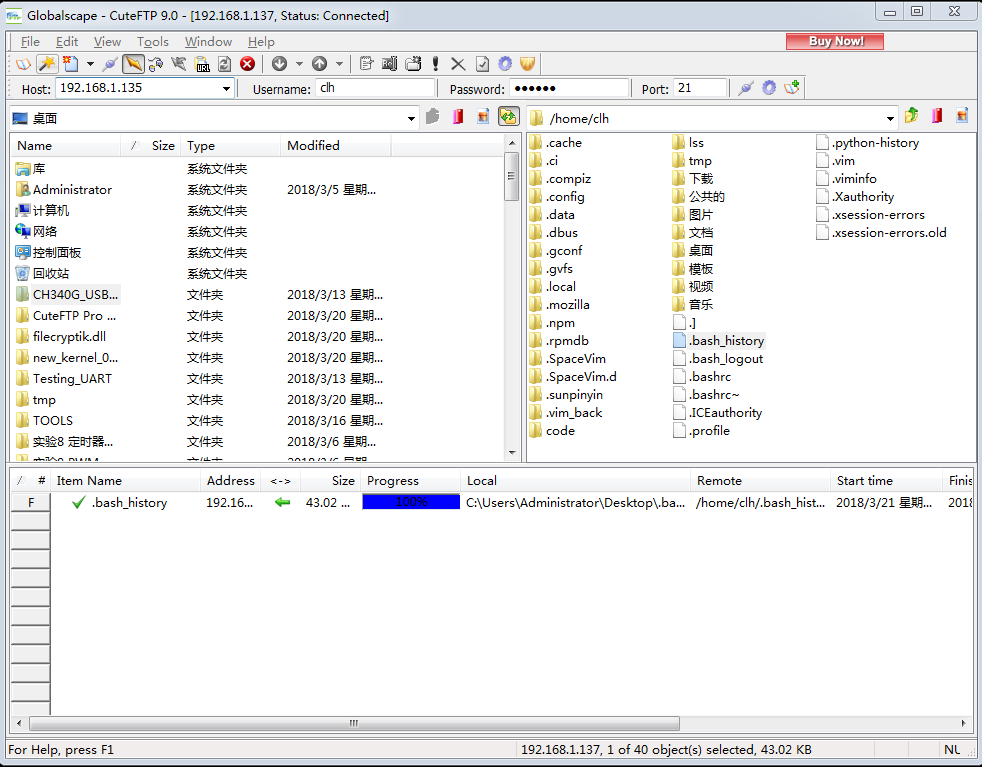The image size is (982, 767).
Task: Click the Edit file notepad icon
Action: pyautogui.click(x=366, y=64)
